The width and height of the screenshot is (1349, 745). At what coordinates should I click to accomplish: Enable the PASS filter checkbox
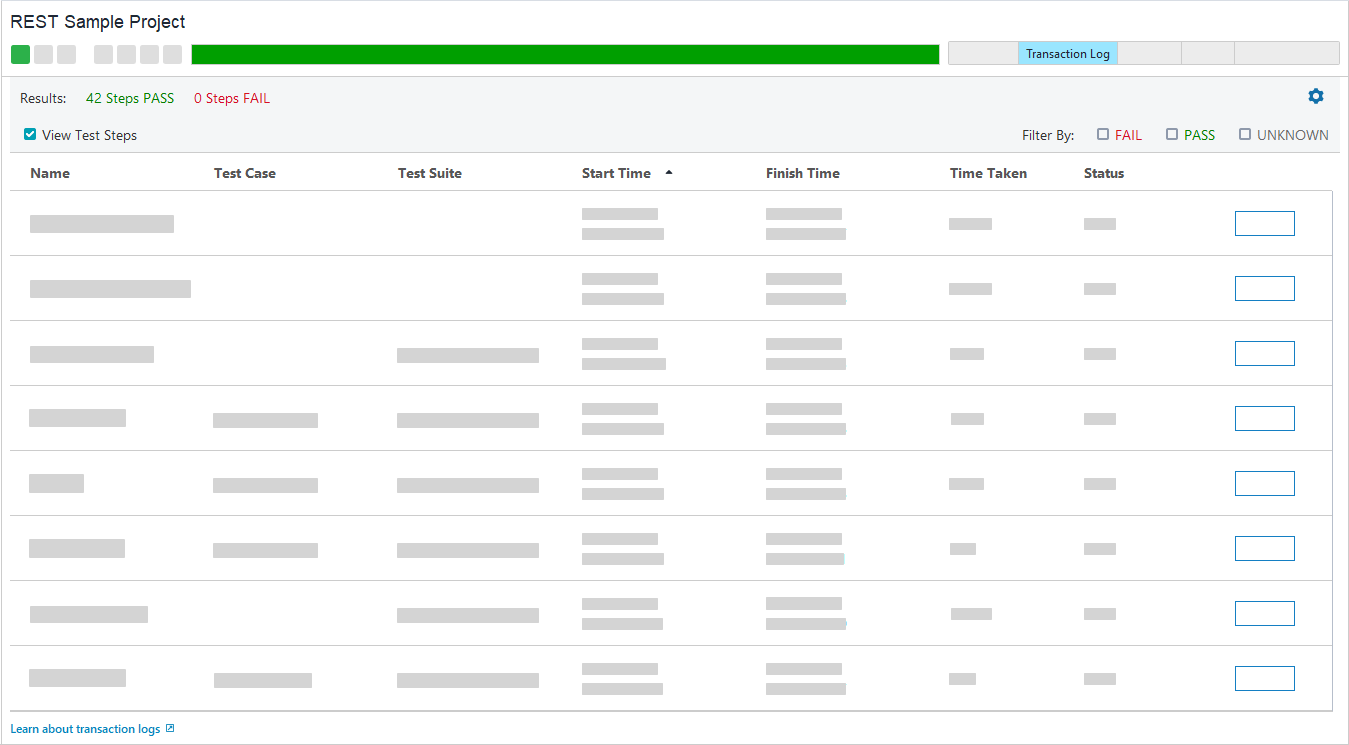pos(1171,133)
